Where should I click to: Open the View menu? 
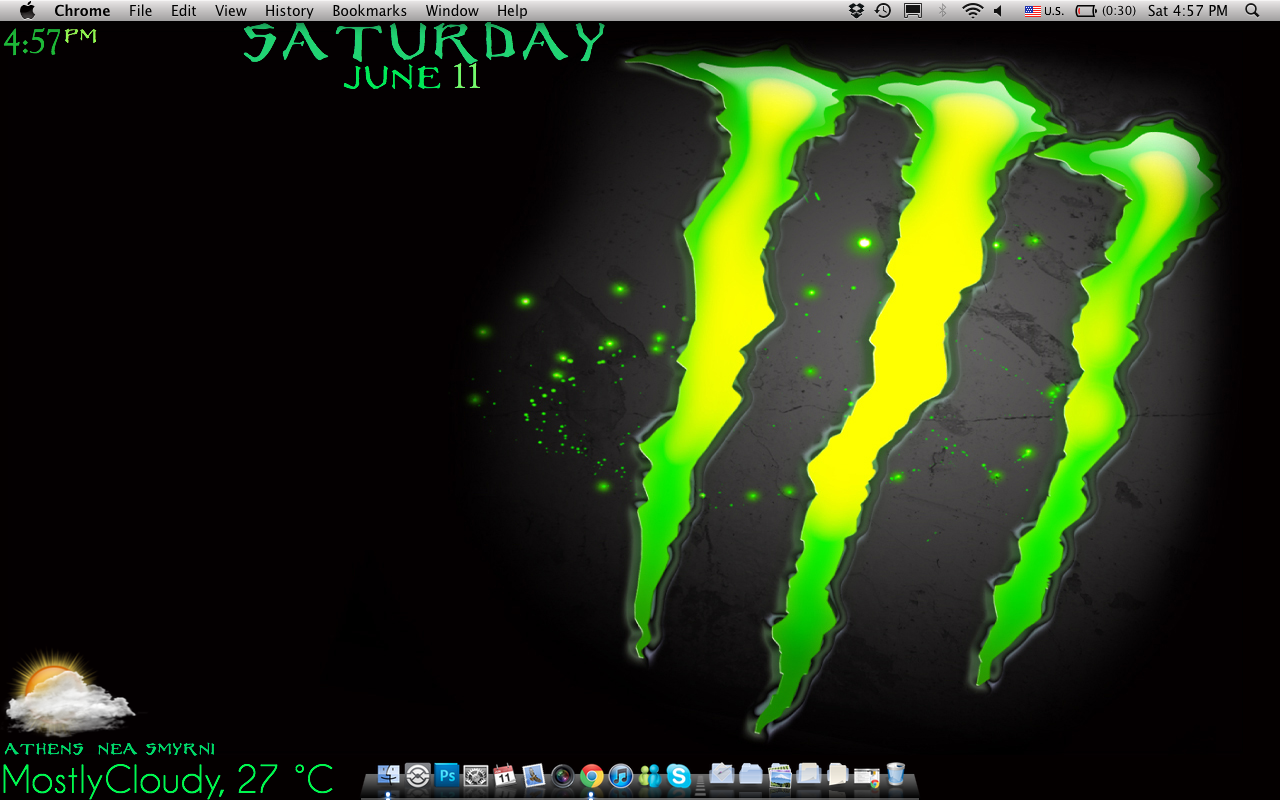[230, 10]
